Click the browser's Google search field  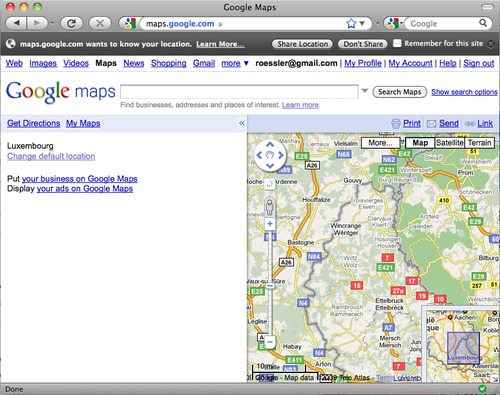point(443,24)
